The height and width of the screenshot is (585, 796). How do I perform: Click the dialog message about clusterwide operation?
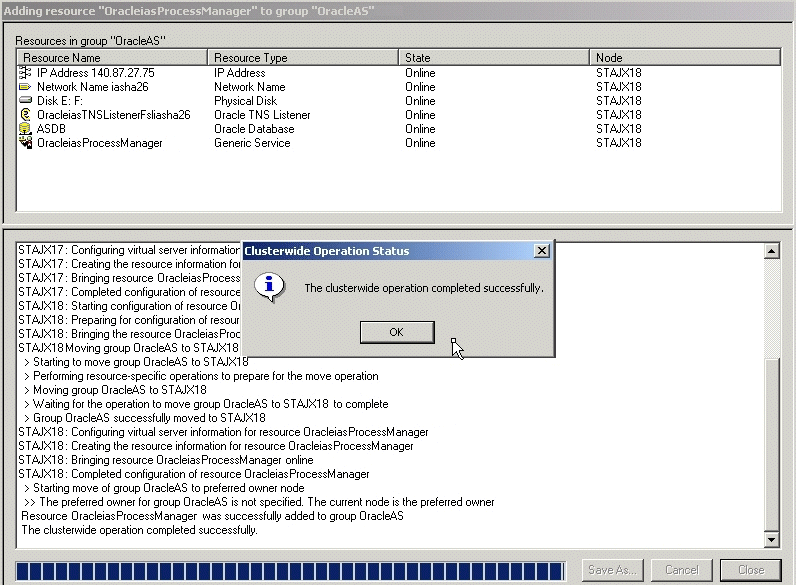coord(424,288)
